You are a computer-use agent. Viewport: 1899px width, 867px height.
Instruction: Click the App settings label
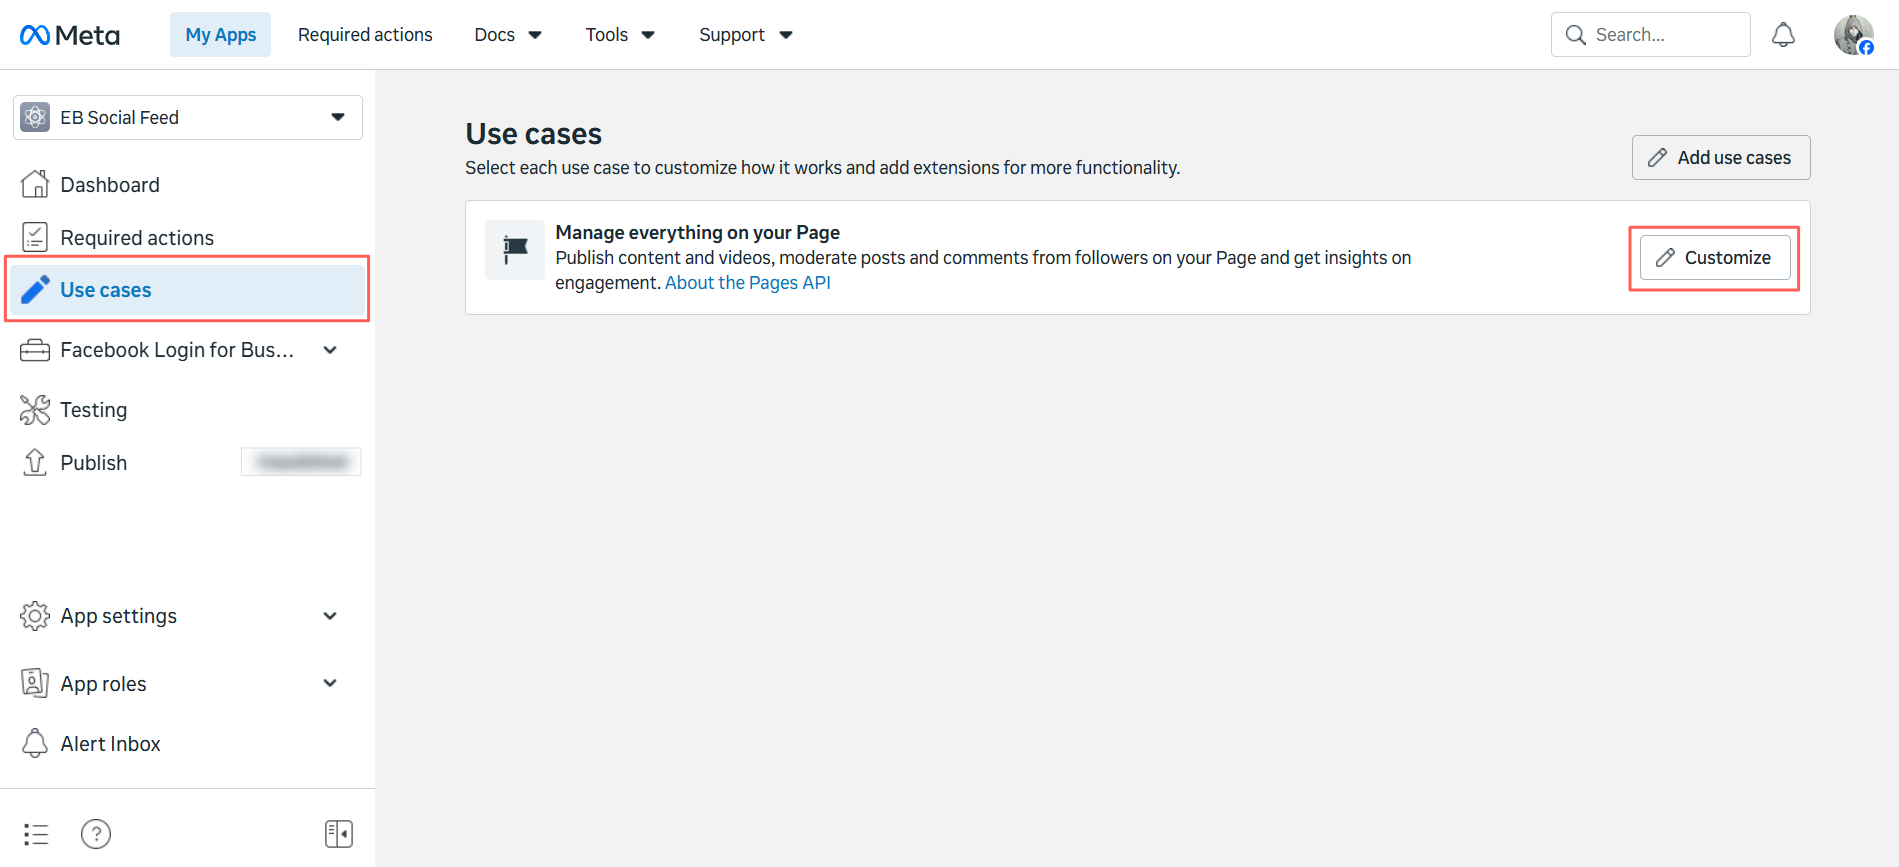click(x=119, y=616)
